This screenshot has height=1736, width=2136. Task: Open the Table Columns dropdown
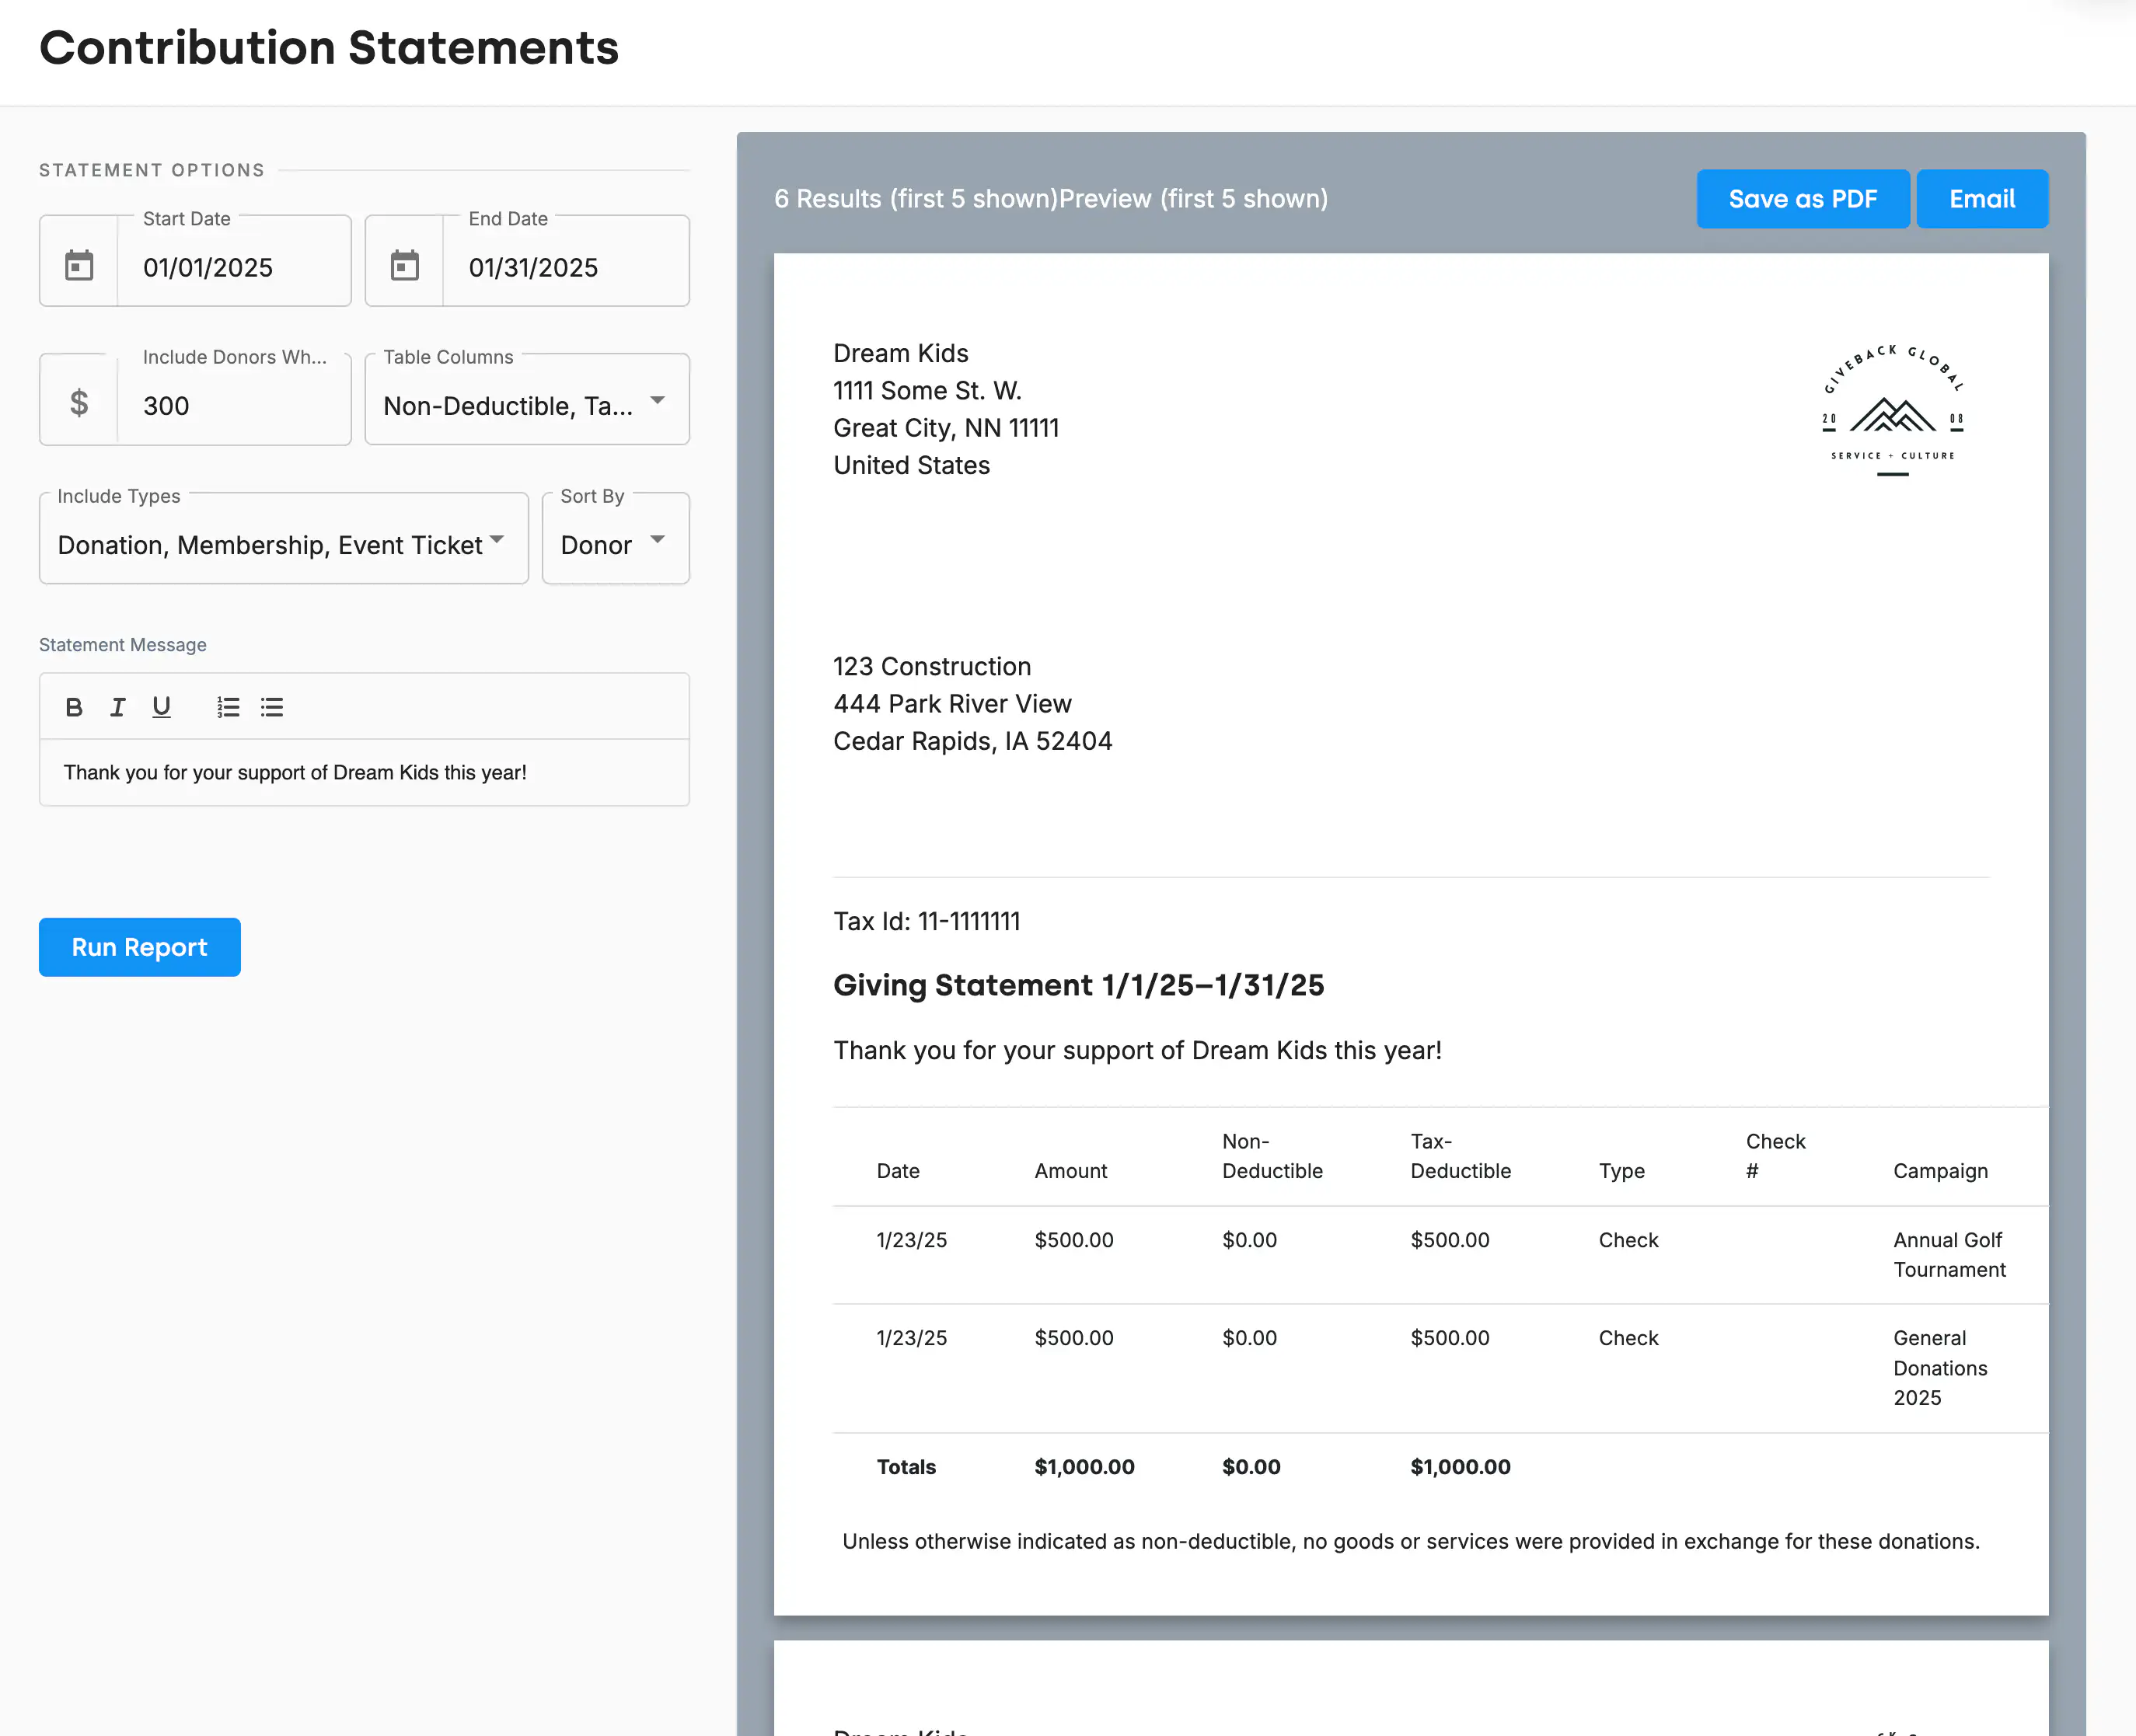click(526, 404)
